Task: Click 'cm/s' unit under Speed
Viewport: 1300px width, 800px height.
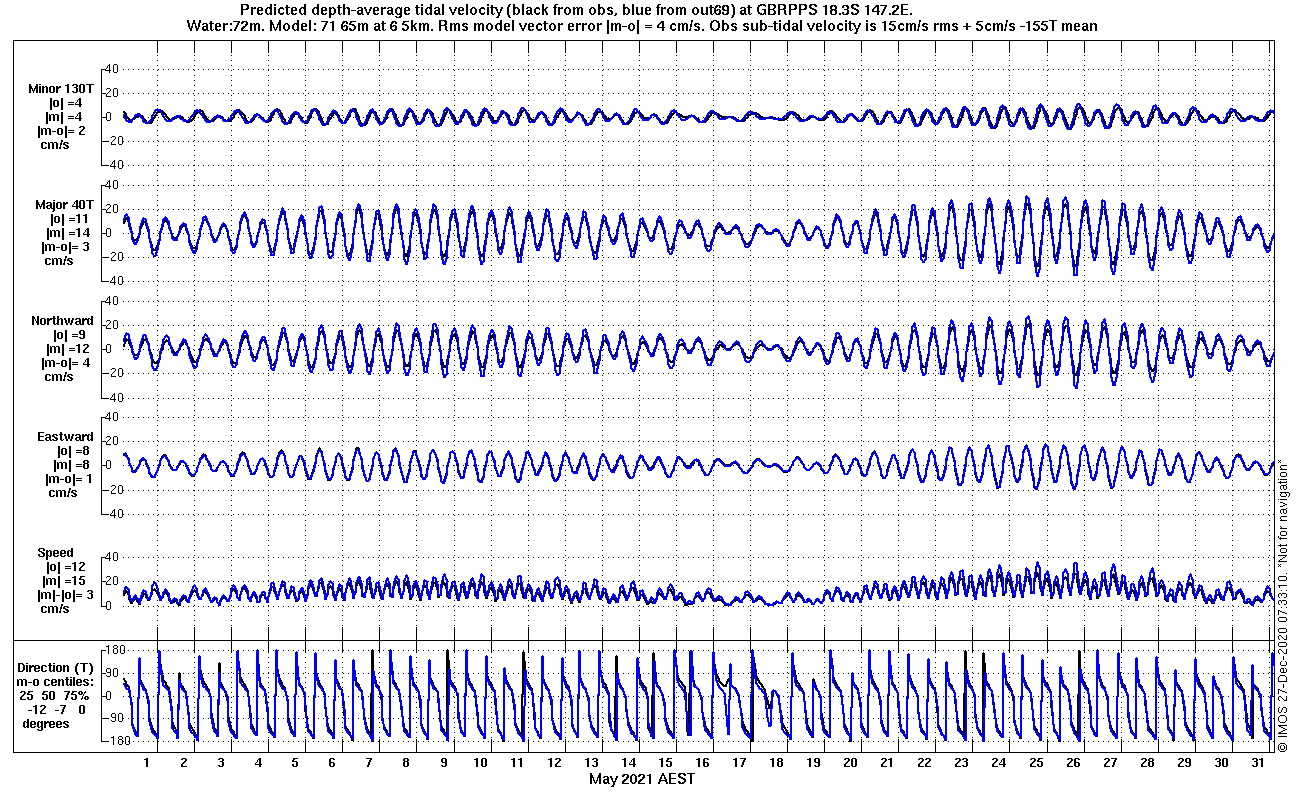Action: point(55,609)
